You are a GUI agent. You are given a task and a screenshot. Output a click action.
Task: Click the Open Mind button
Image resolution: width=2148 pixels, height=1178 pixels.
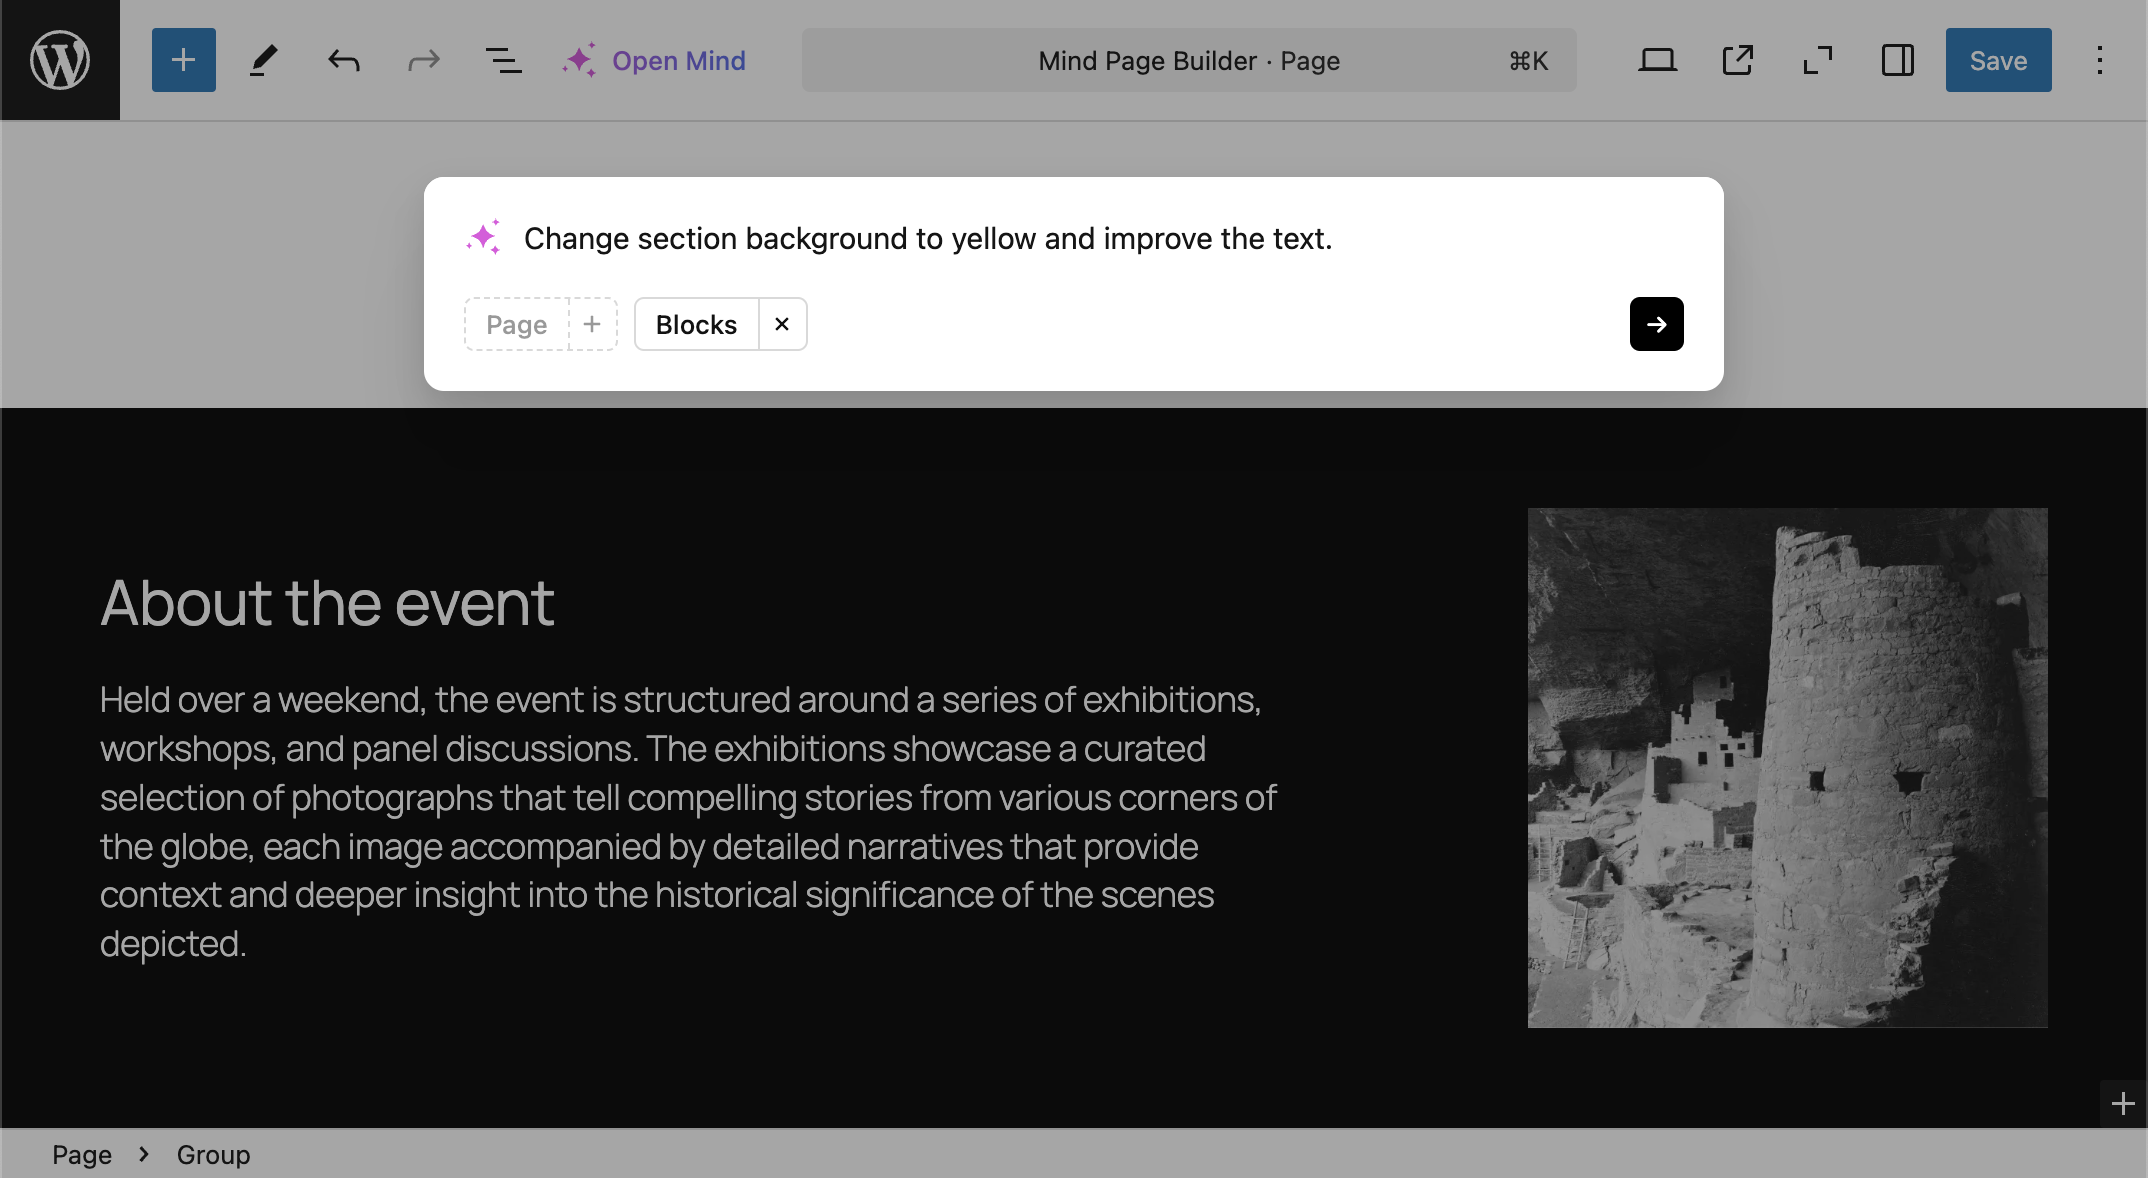pyautogui.click(x=654, y=60)
